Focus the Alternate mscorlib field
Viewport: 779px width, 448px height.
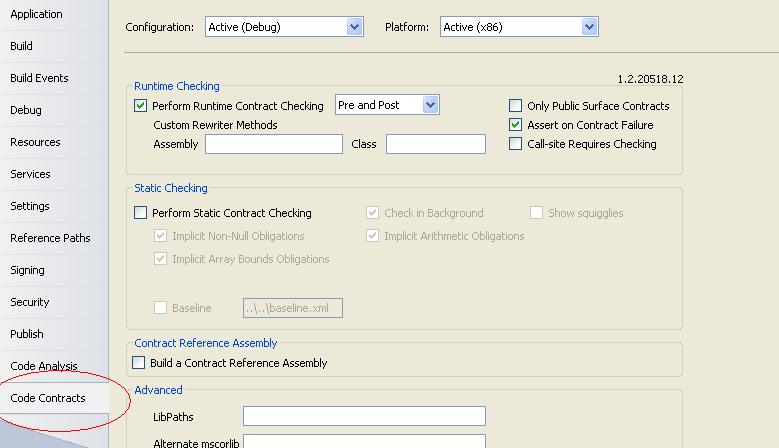[x=364, y=441]
